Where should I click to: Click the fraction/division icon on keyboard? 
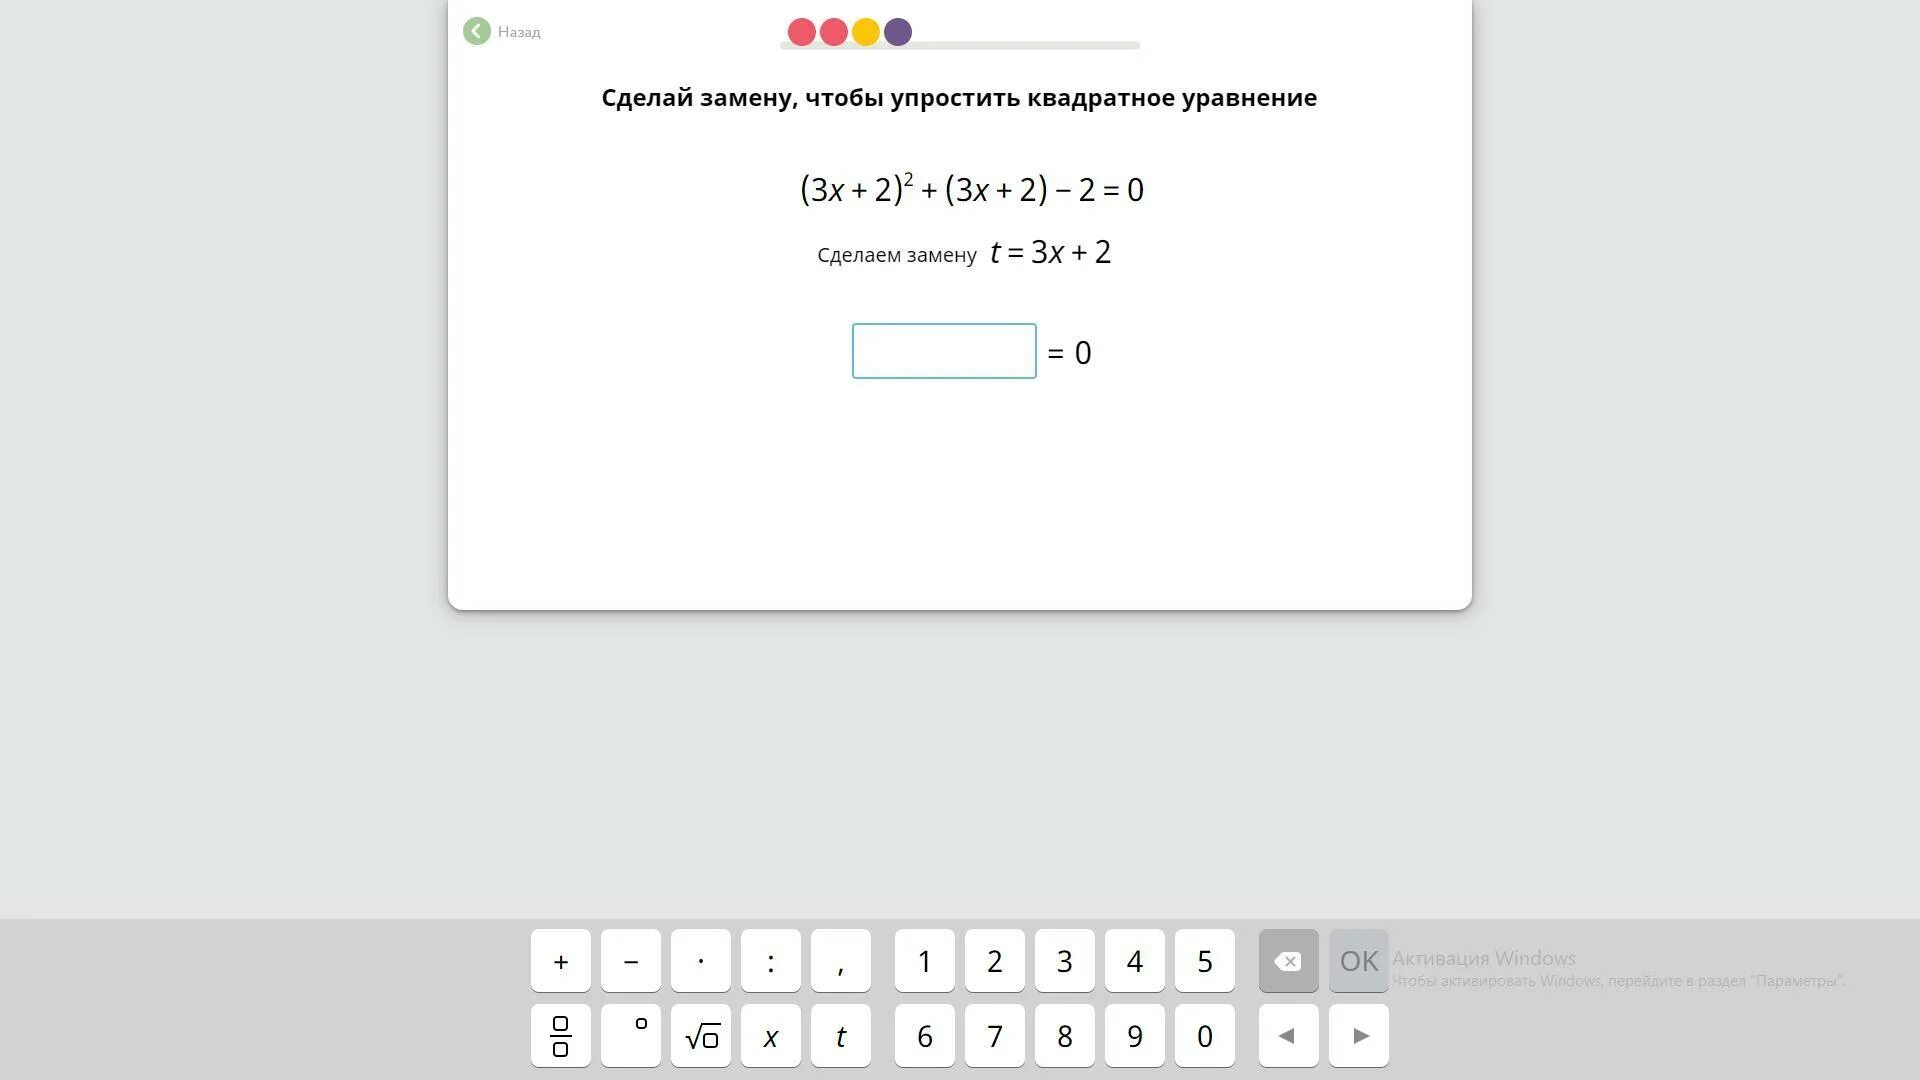(559, 1035)
